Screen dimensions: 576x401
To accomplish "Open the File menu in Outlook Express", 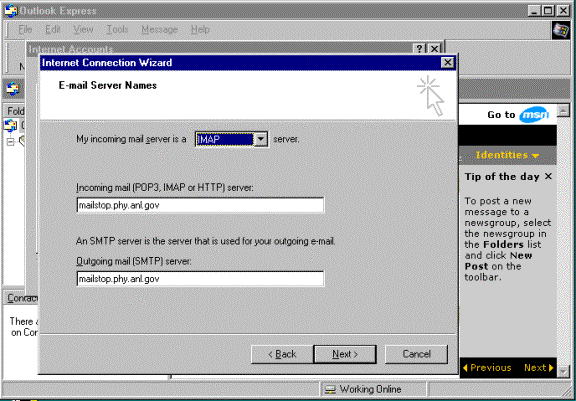I will [x=25, y=29].
